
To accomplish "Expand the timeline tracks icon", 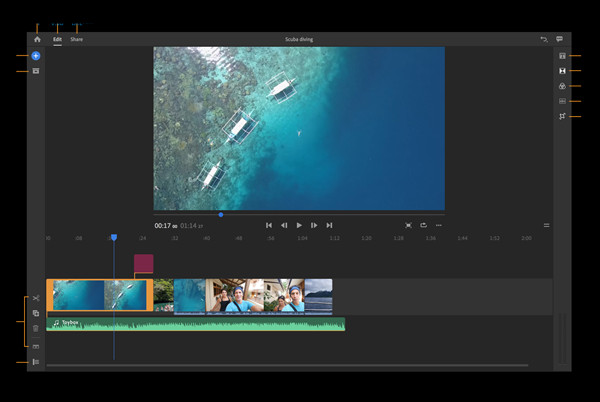I will [35, 346].
